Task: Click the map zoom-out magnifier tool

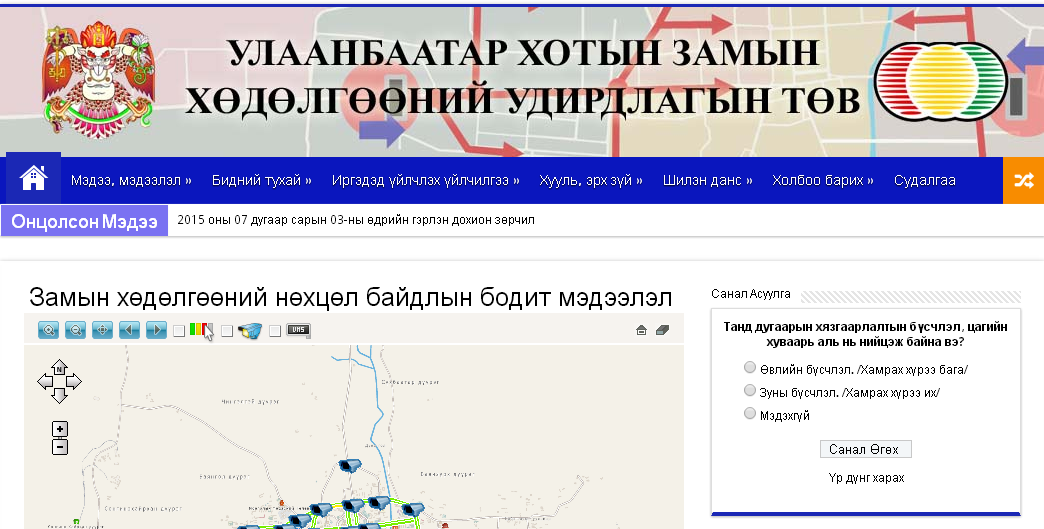Action: tap(75, 330)
